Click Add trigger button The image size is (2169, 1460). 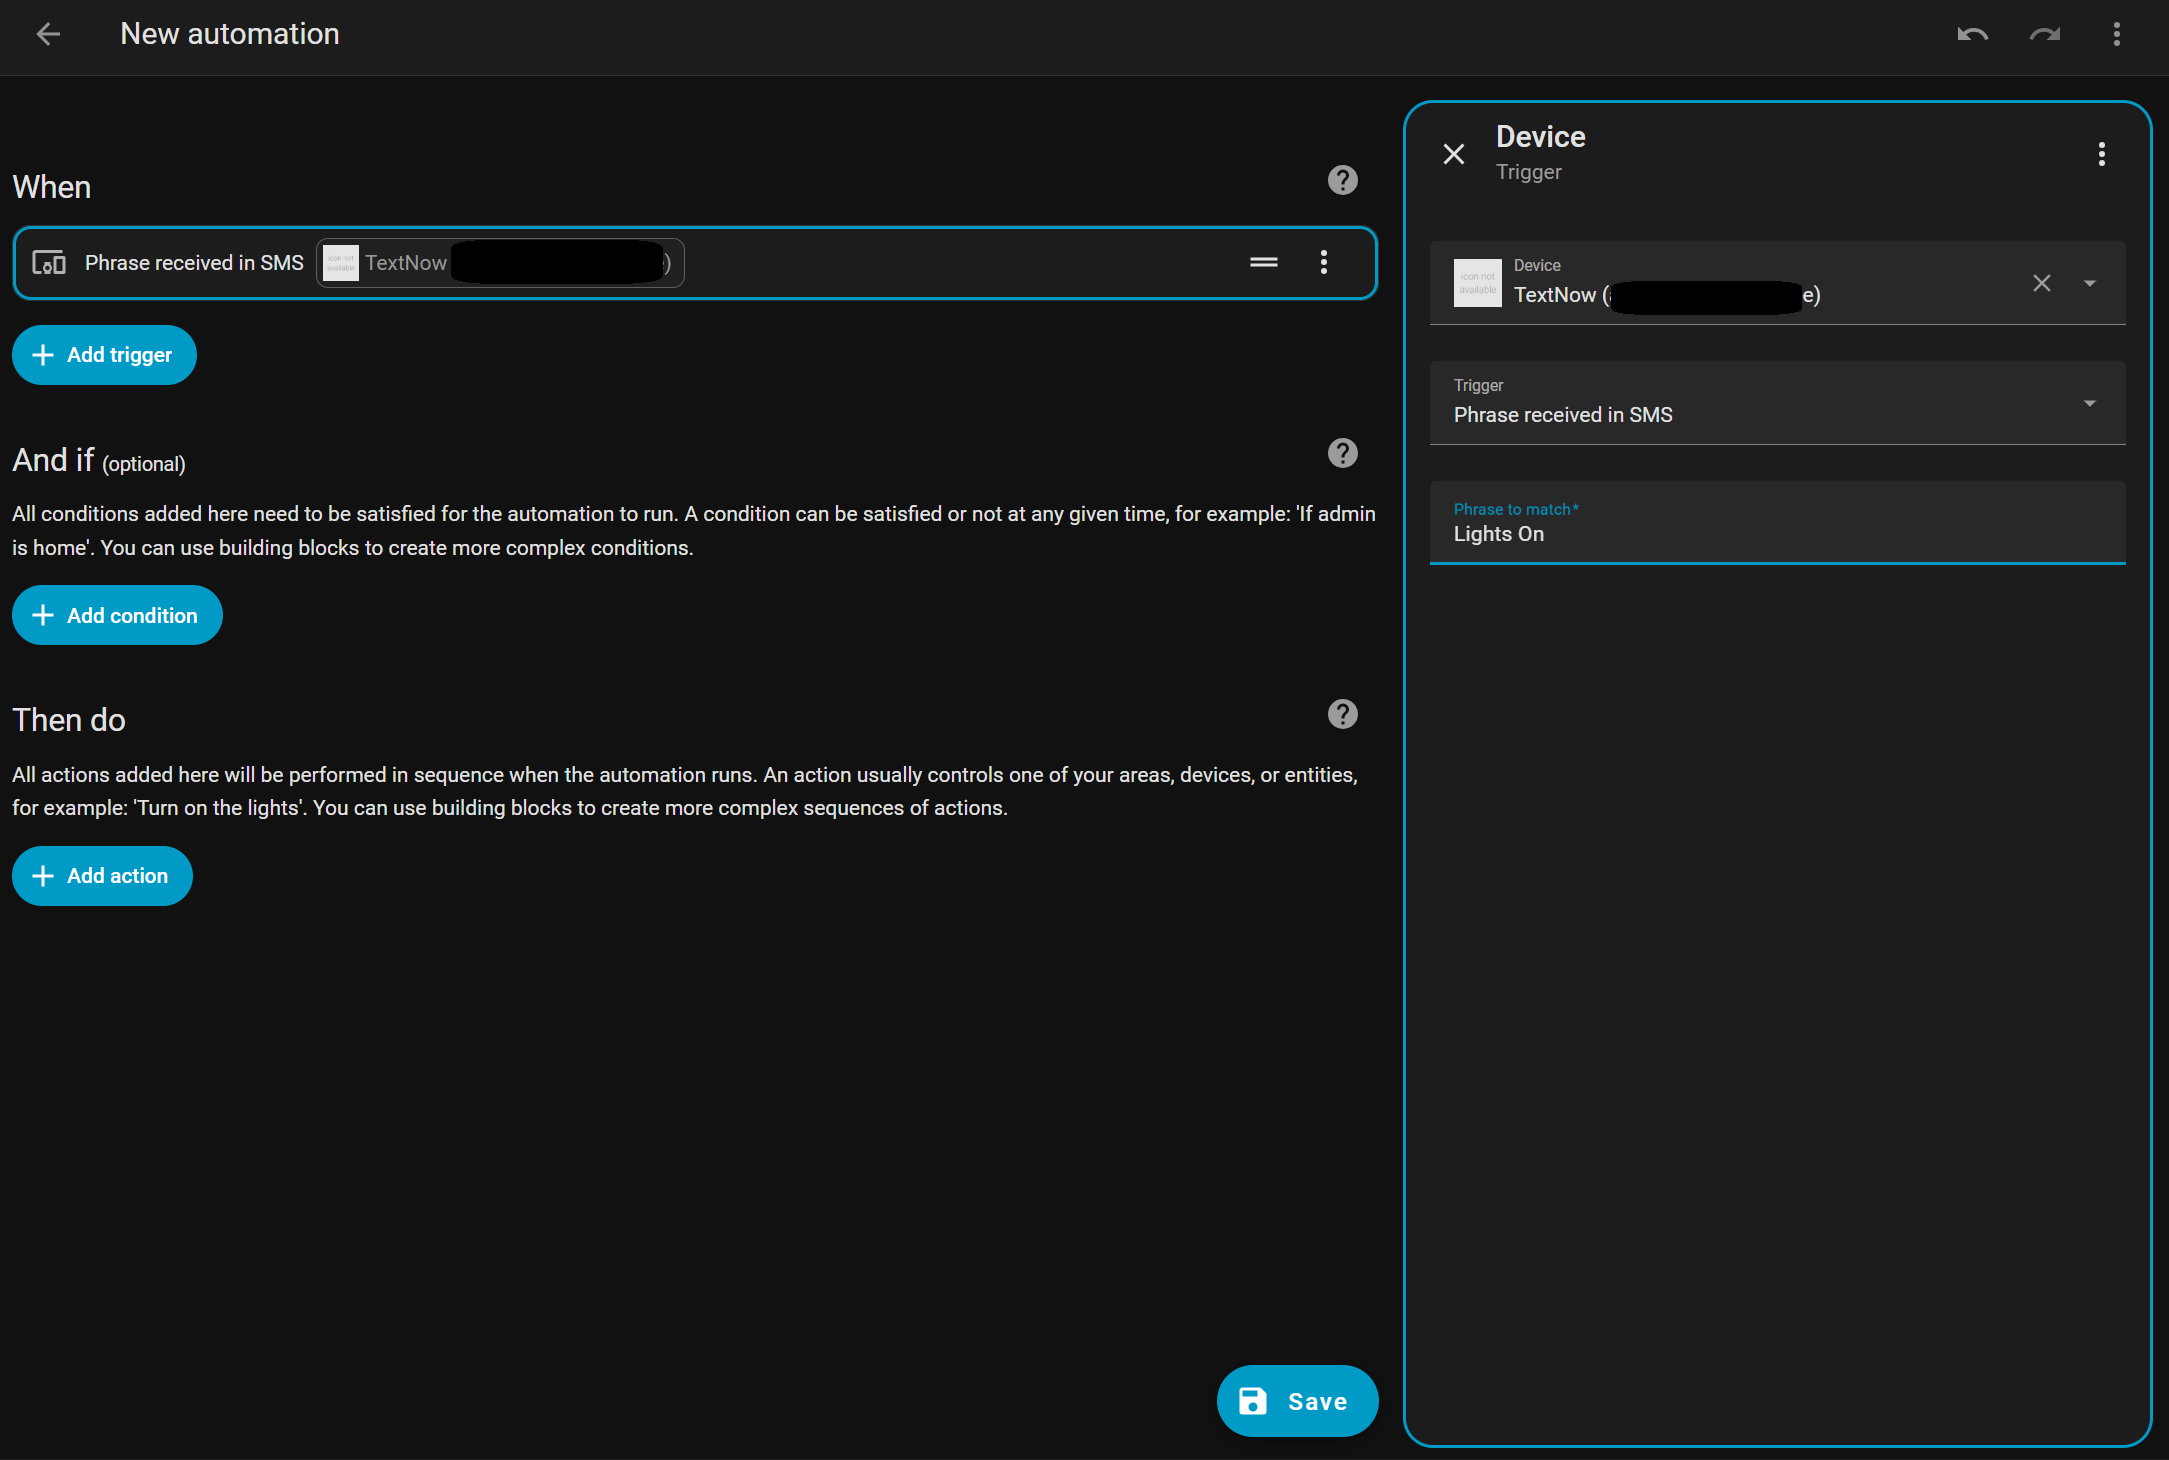click(x=104, y=355)
